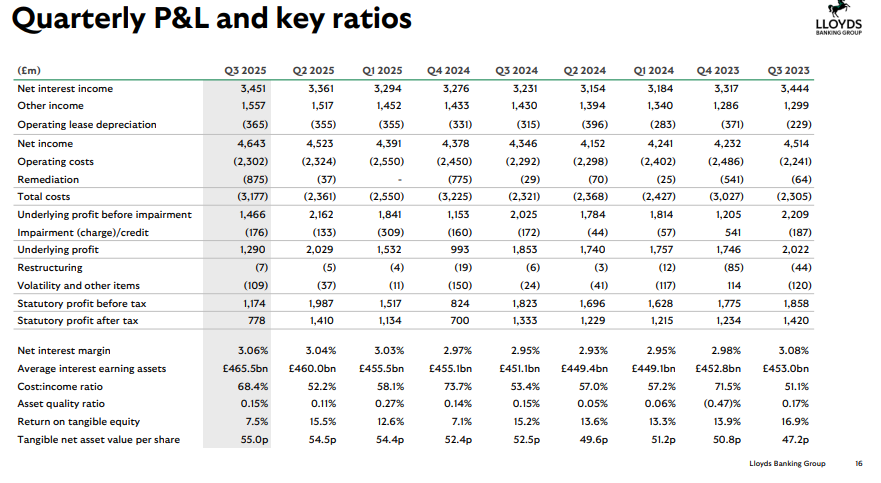Click the Q4 2024 column header
881x483 pixels.
coord(449,70)
